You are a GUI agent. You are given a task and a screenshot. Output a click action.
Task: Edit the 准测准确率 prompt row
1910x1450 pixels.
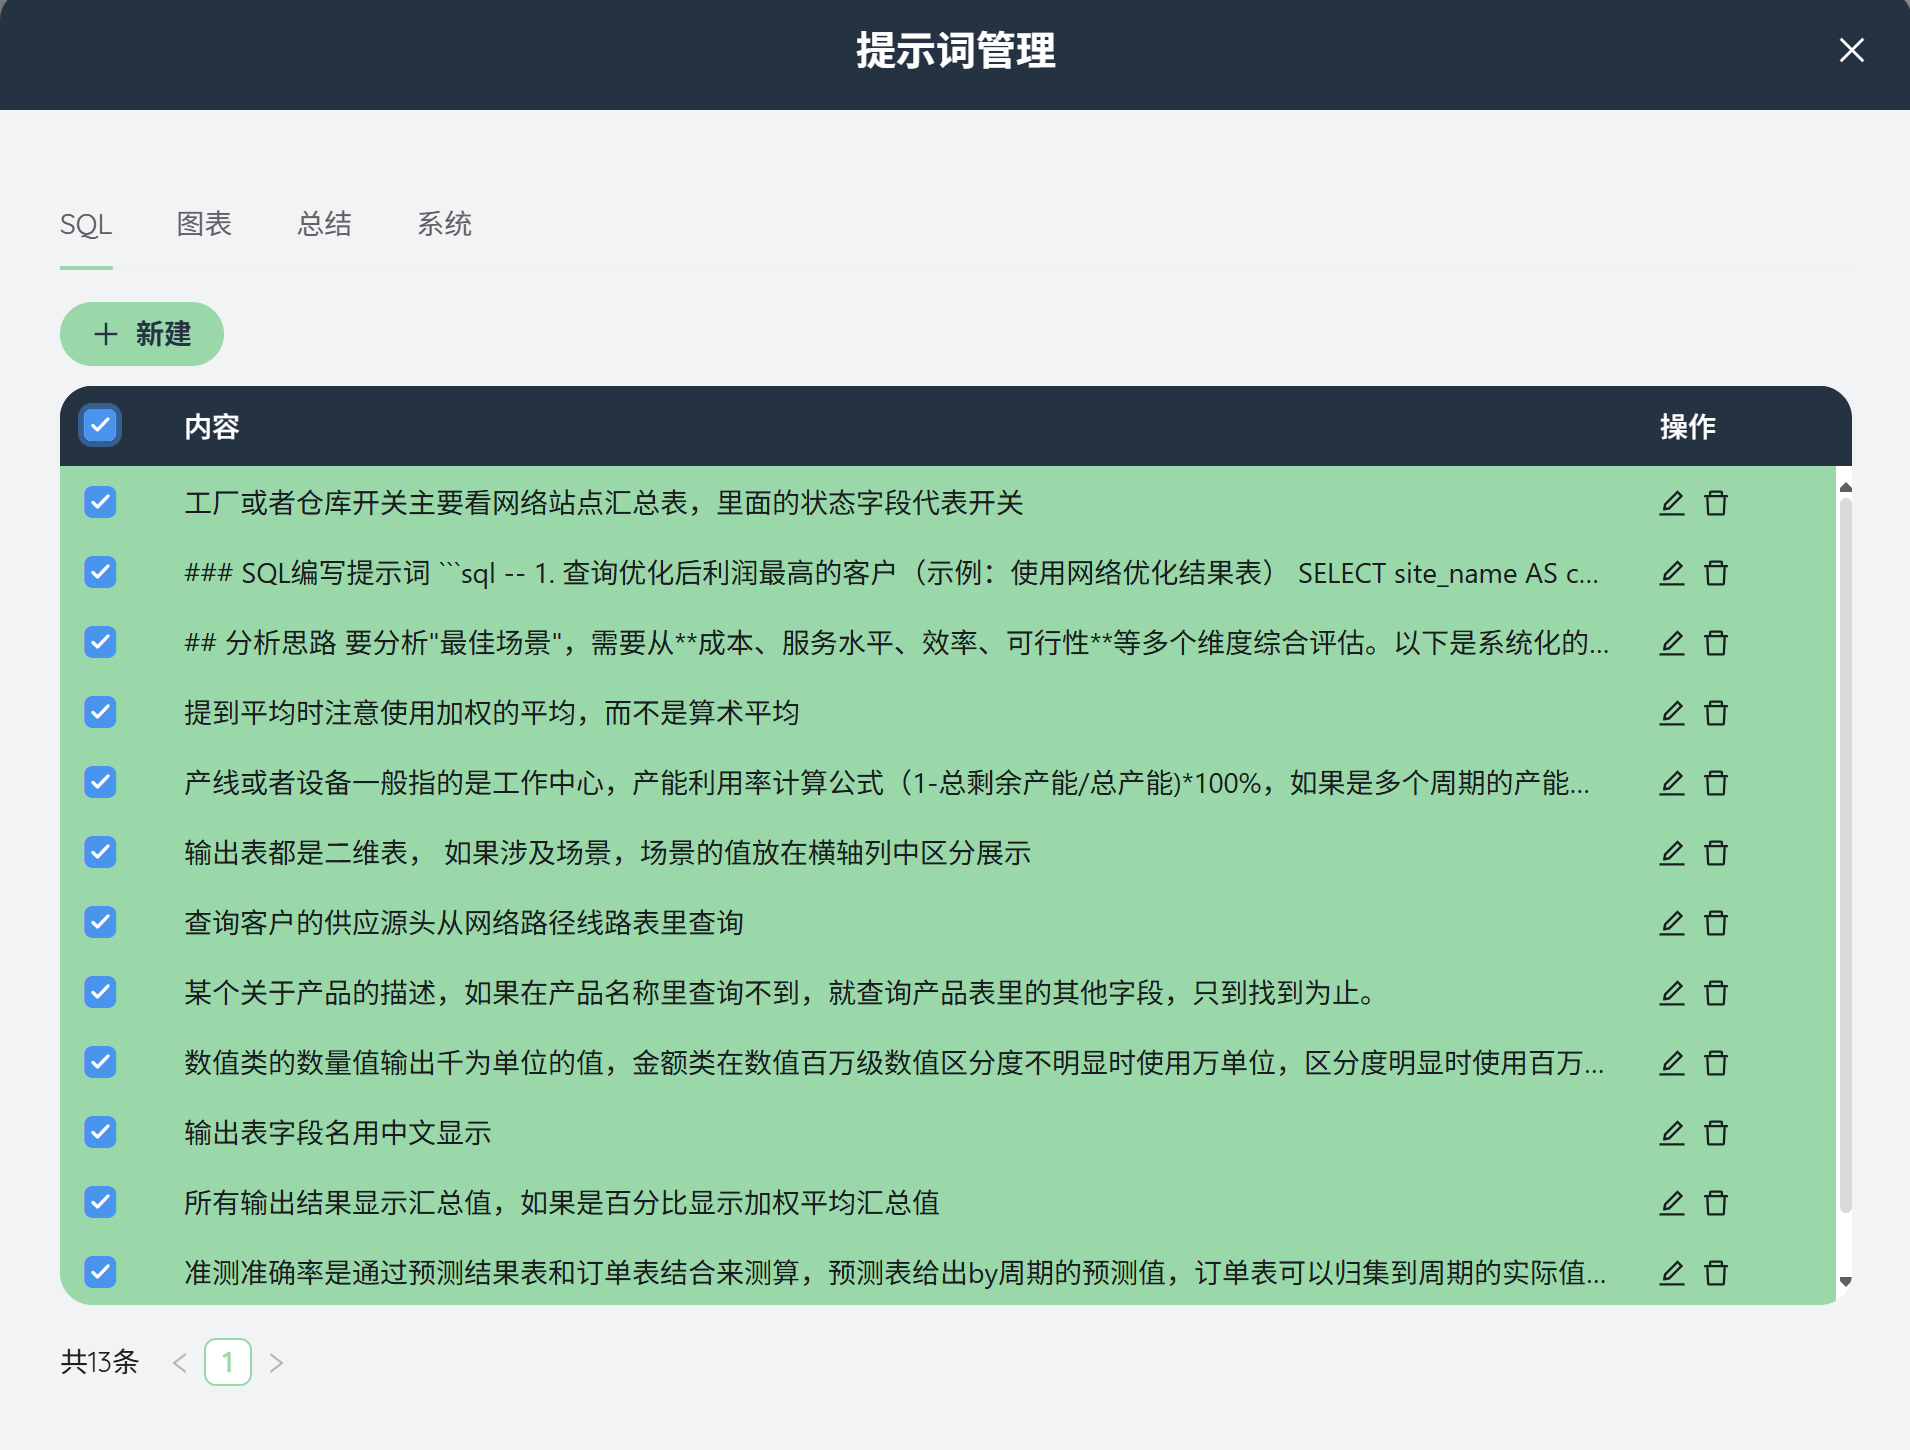[1672, 1273]
